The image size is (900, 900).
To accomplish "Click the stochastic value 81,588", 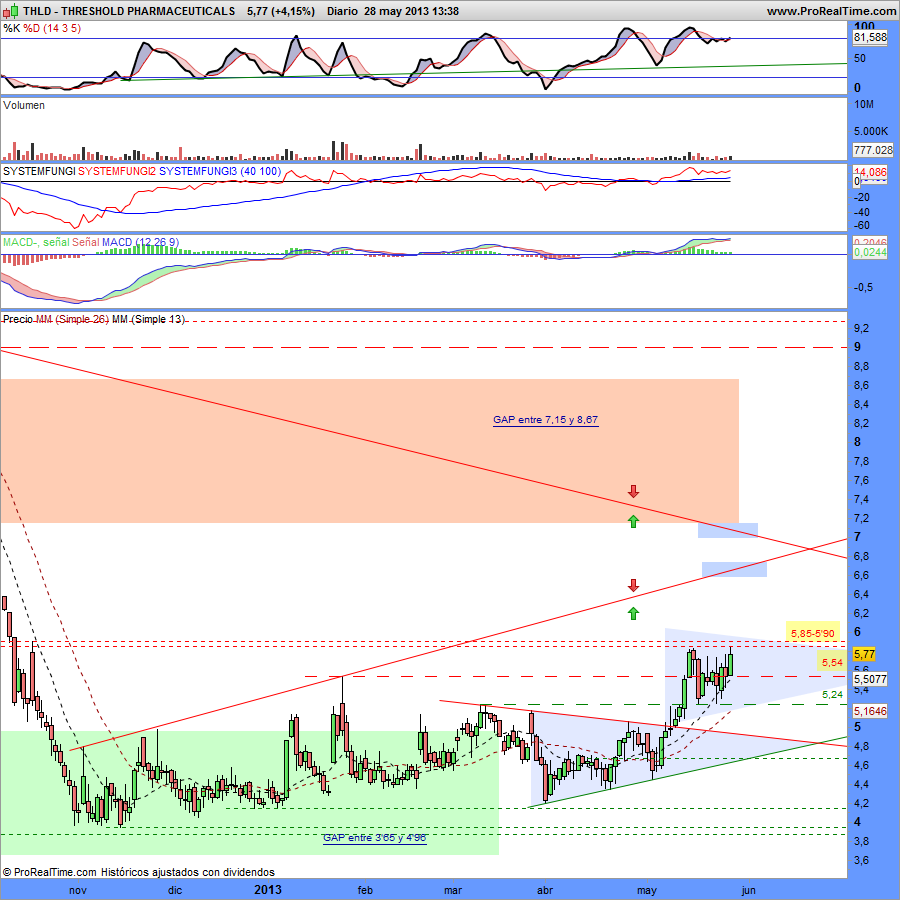I will (870, 37).
